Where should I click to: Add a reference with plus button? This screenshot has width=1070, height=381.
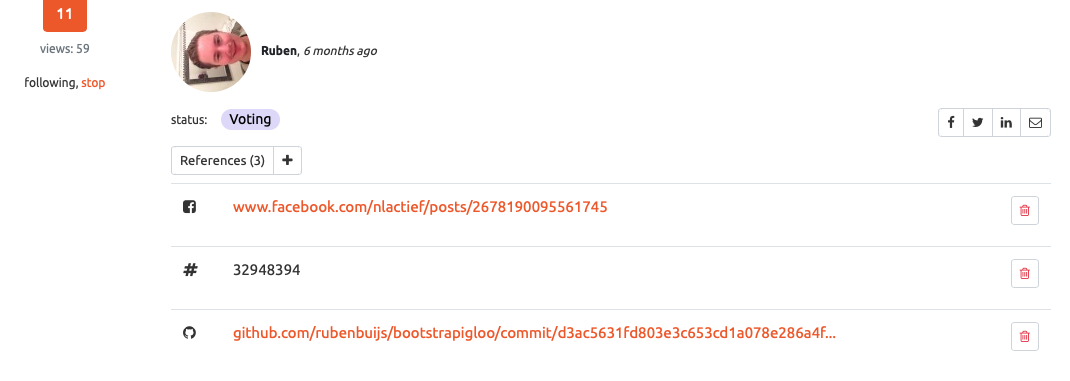(287, 160)
